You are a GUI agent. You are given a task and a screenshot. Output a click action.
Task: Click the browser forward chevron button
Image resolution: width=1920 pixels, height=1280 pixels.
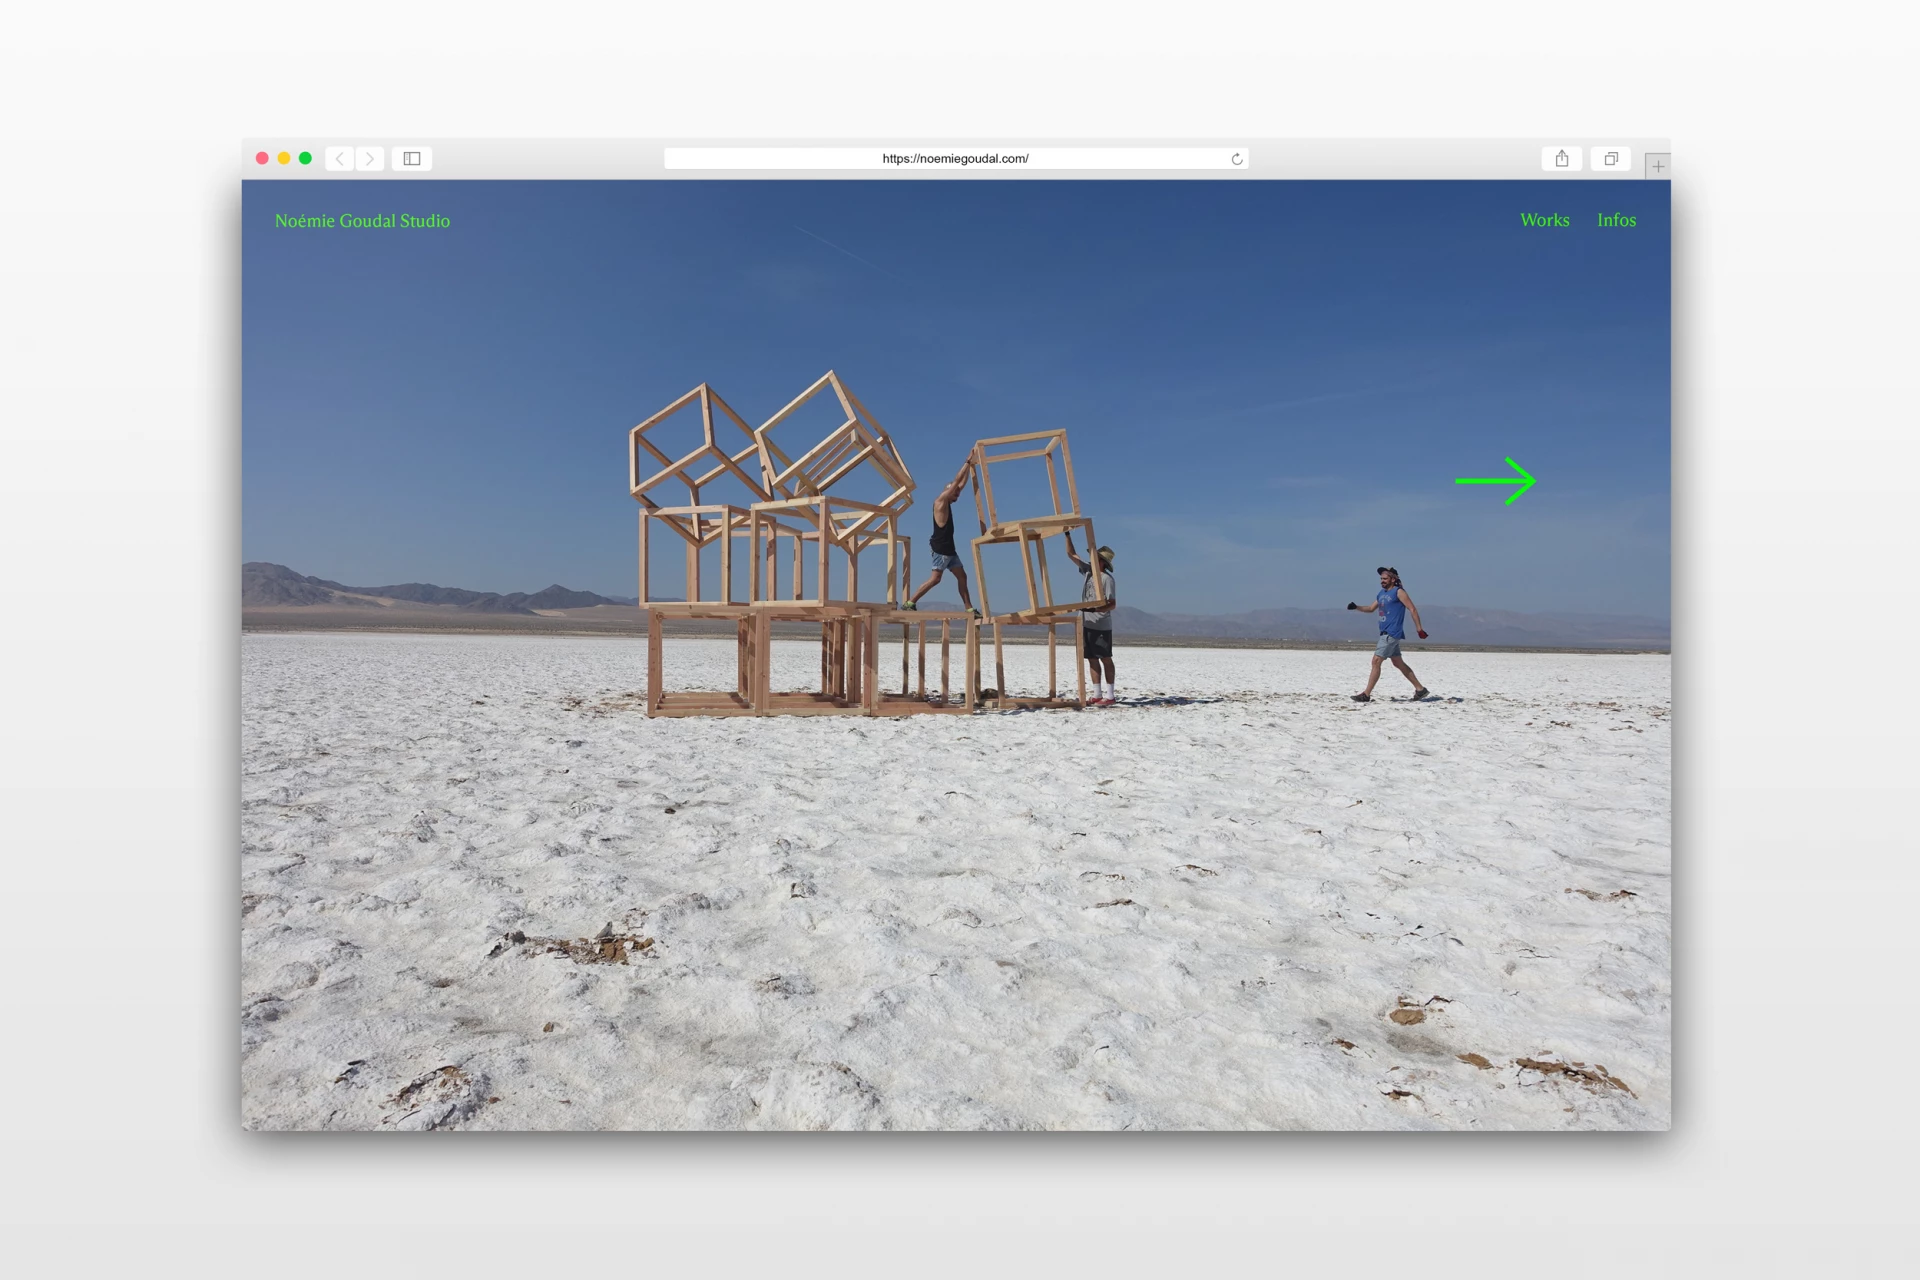tap(370, 159)
